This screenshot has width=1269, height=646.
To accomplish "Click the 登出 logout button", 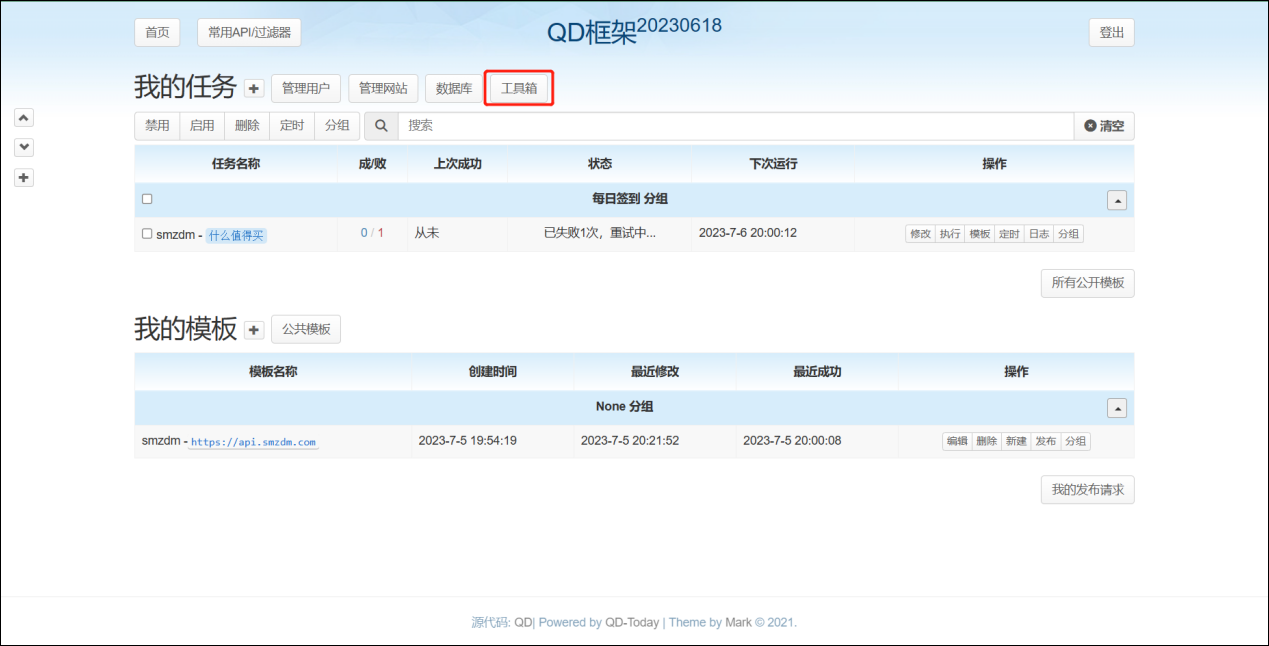I will (x=1111, y=33).
